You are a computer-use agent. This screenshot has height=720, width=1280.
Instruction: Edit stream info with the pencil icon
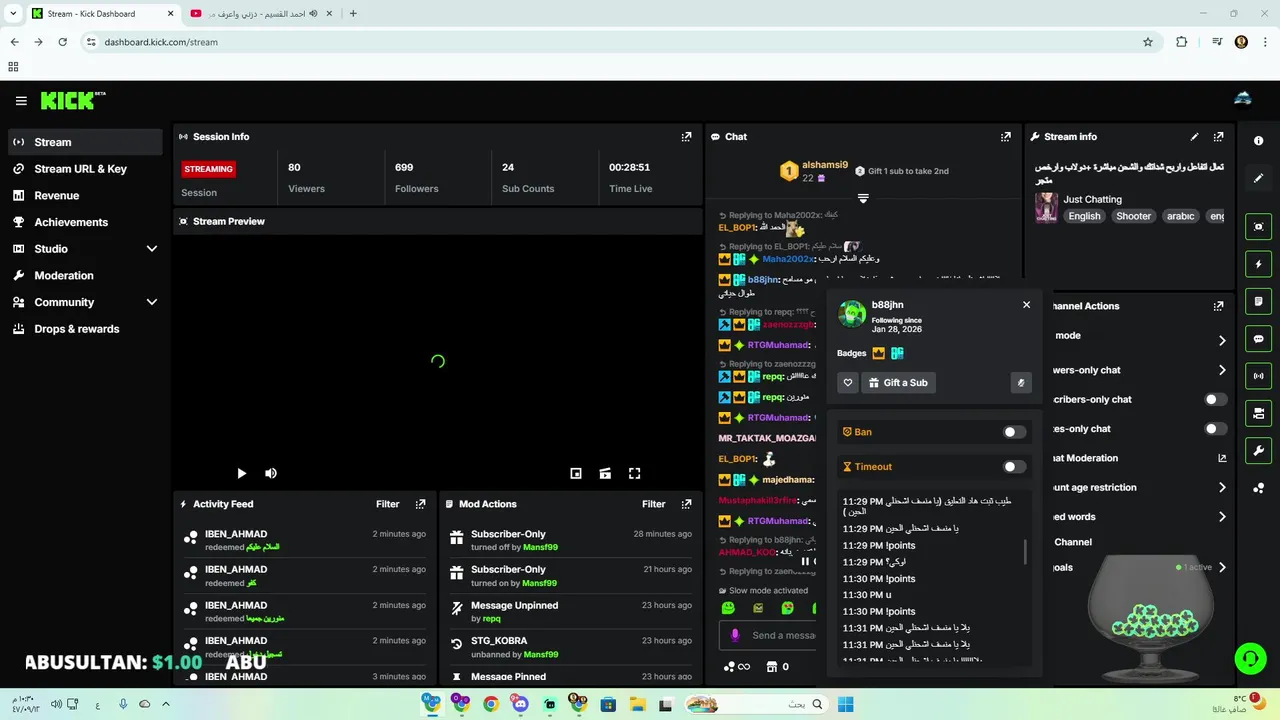[x=1194, y=137]
